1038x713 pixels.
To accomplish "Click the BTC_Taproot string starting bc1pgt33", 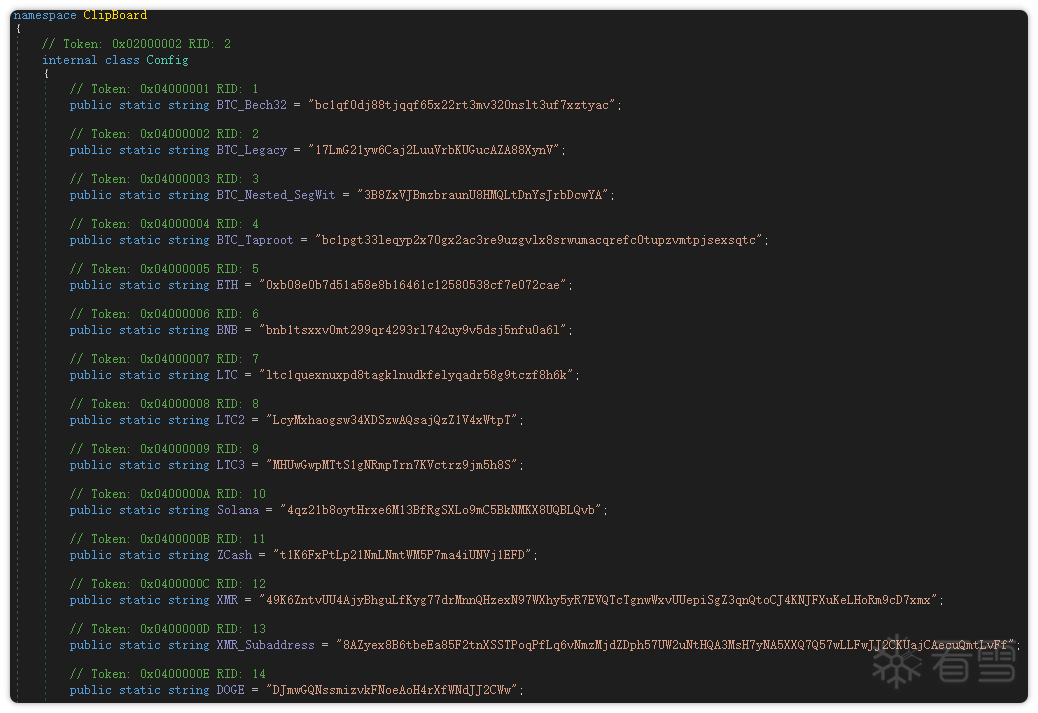I will (539, 240).
